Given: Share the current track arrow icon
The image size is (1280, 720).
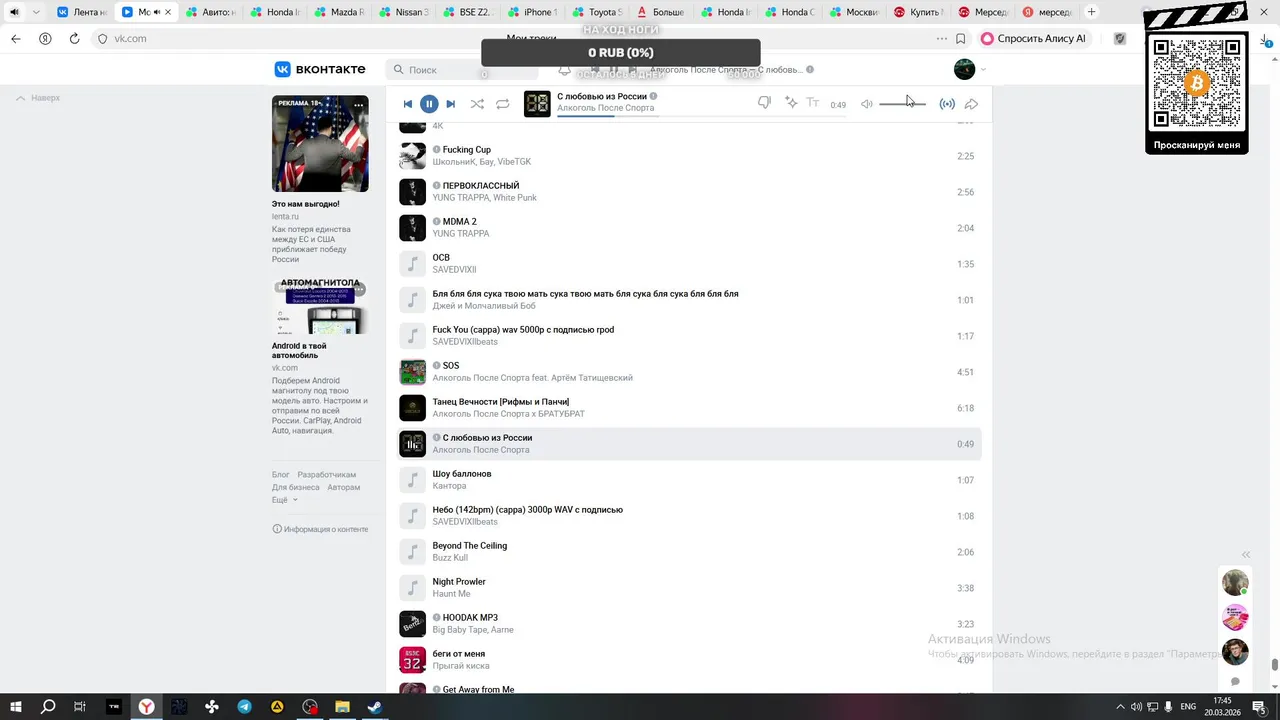Looking at the screenshot, I should pyautogui.click(x=971, y=104).
